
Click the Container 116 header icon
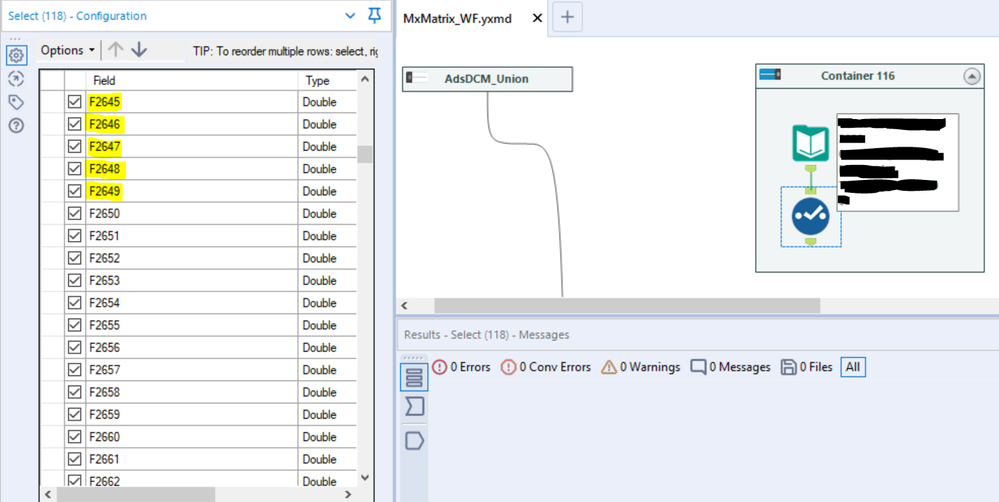(x=770, y=75)
